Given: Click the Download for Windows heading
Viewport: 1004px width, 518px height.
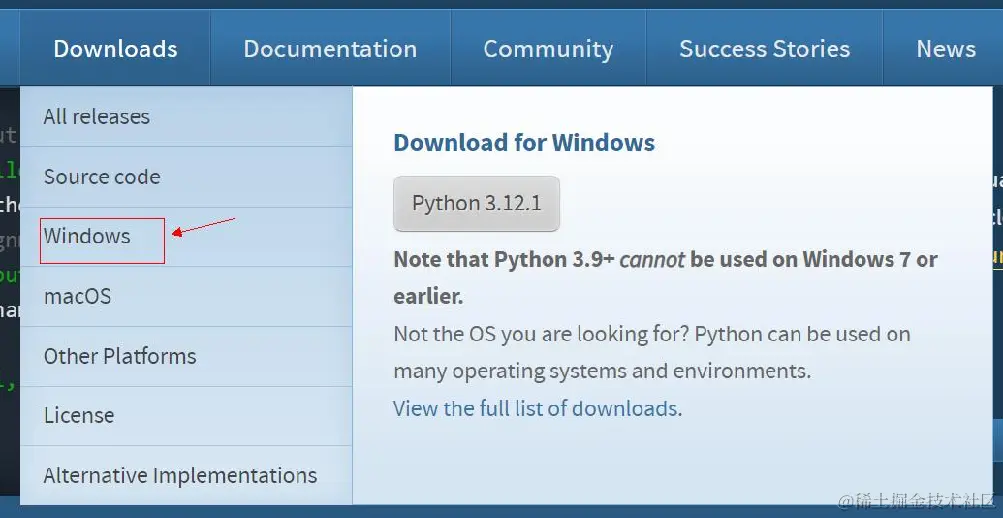Looking at the screenshot, I should point(524,142).
